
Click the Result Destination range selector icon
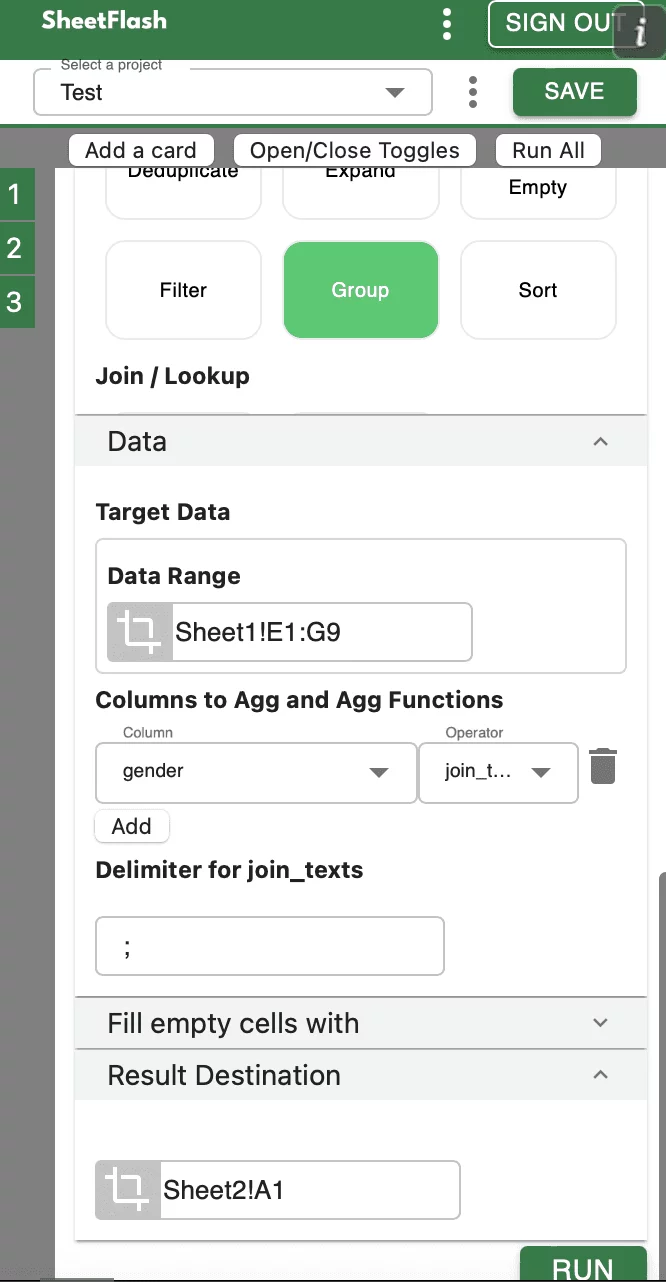[x=128, y=1190]
